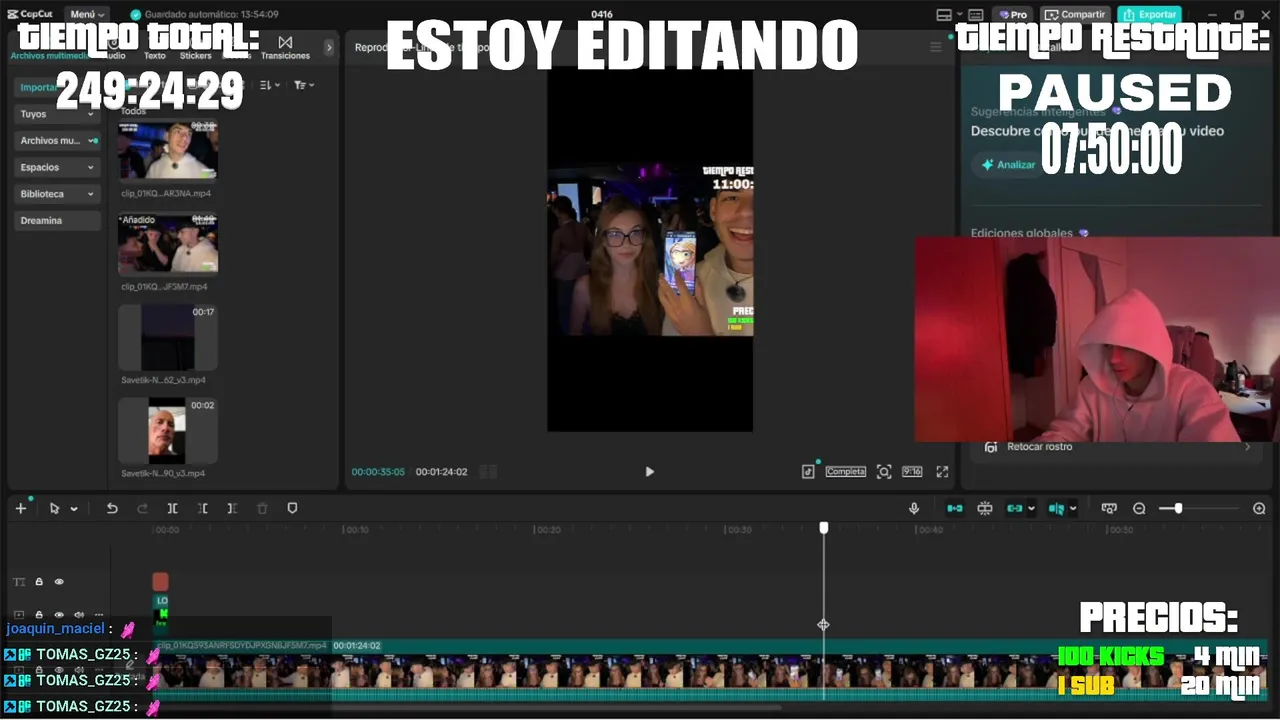Add a marker with the shield icon

292,508
